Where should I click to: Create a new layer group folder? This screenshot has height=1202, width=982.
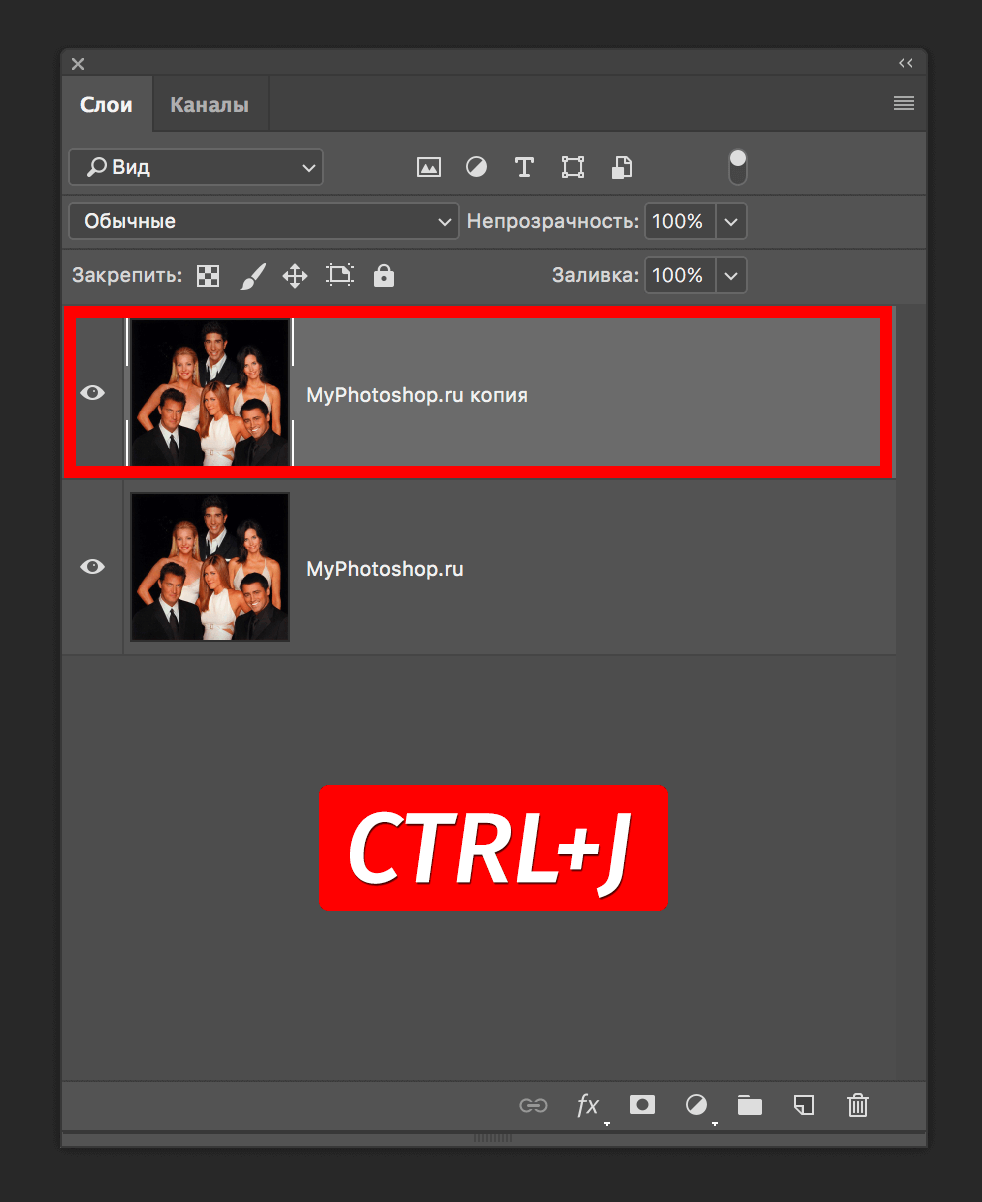[749, 1105]
